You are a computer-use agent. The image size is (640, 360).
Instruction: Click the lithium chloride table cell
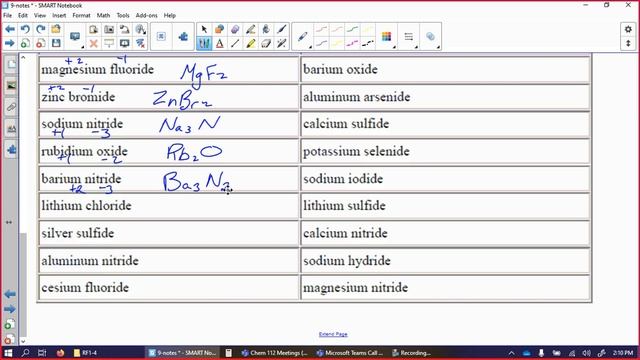click(x=169, y=206)
